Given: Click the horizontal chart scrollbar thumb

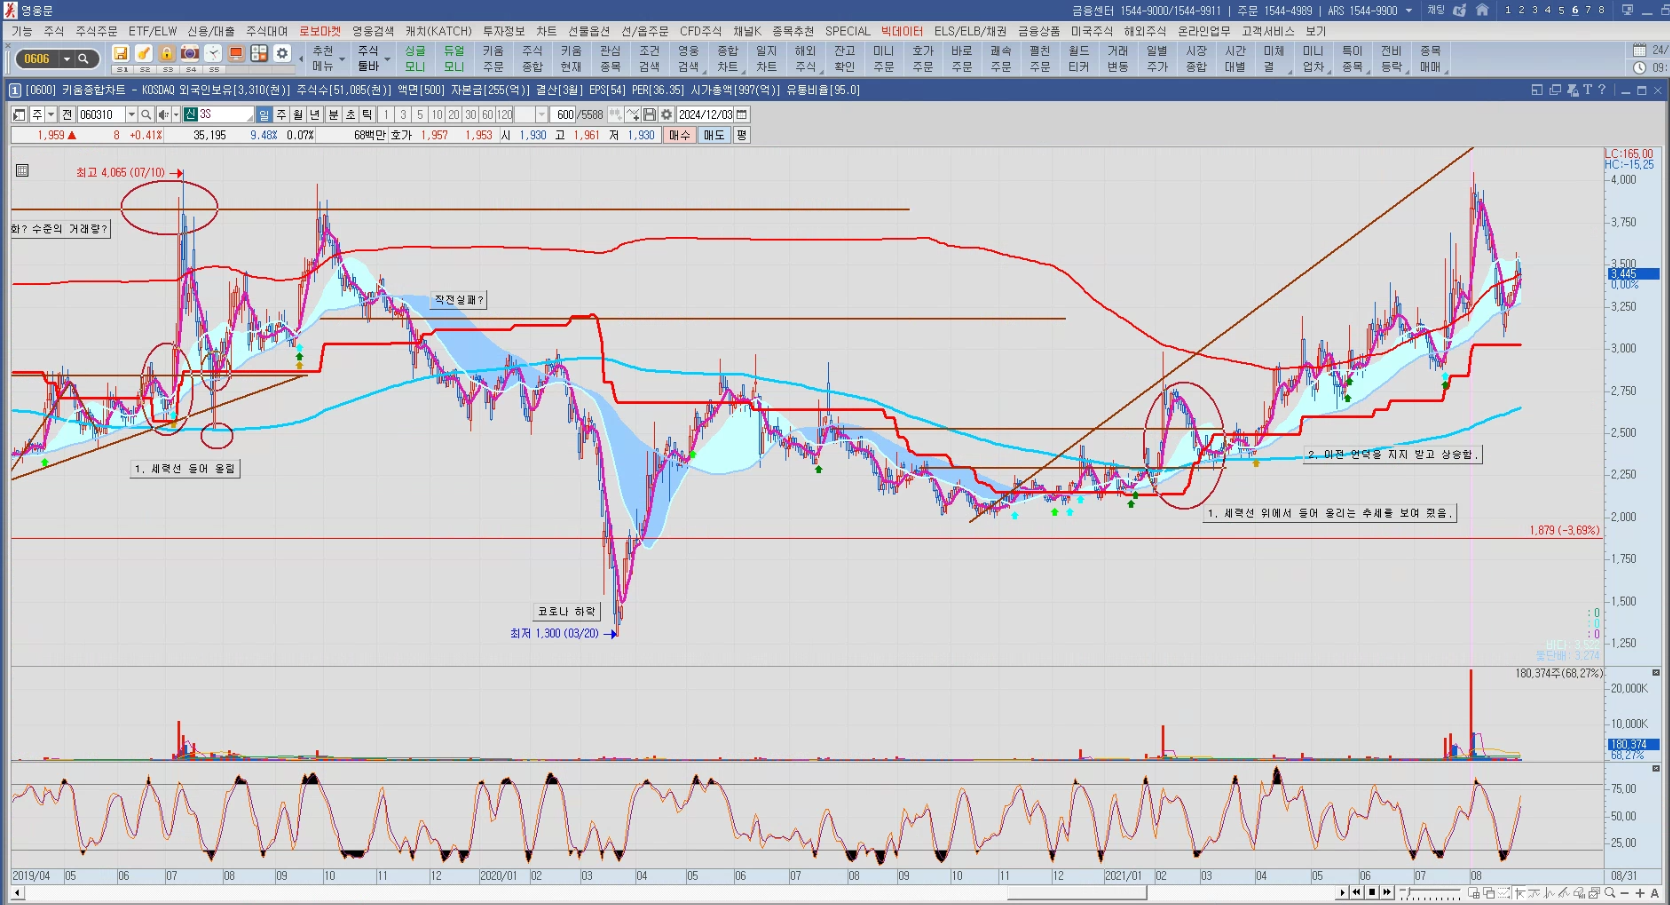Looking at the screenshot, I should pyautogui.click(x=1076, y=893).
